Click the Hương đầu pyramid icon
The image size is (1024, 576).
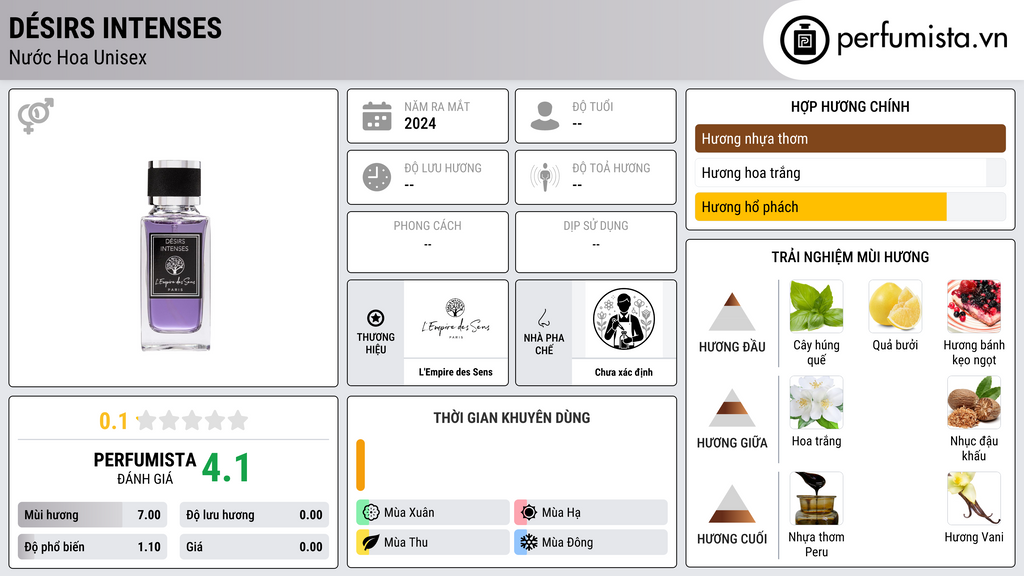(732, 312)
